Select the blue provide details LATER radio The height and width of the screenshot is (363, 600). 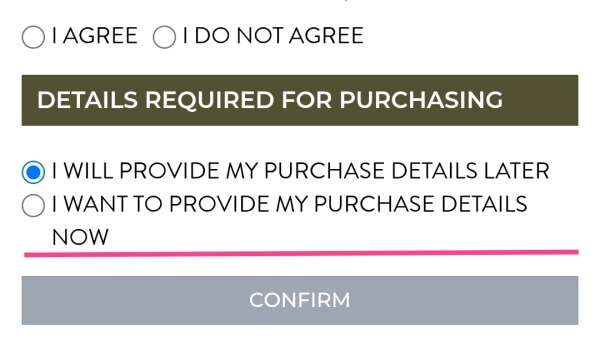click(x=33, y=172)
